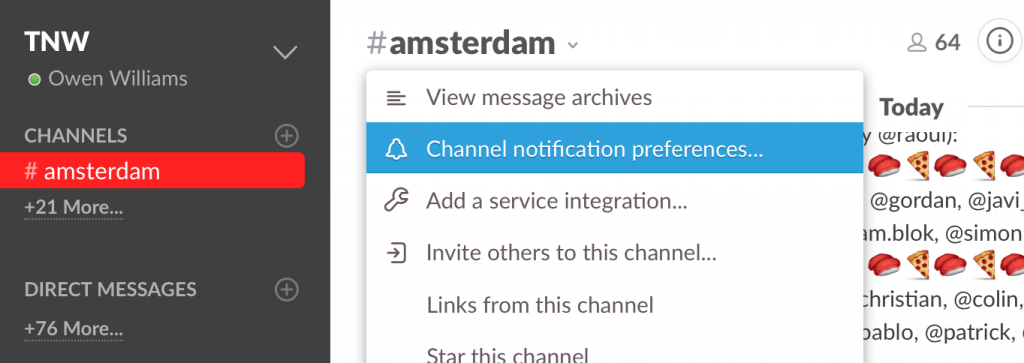Click the archive lines icon
1024x363 pixels.
click(396, 98)
